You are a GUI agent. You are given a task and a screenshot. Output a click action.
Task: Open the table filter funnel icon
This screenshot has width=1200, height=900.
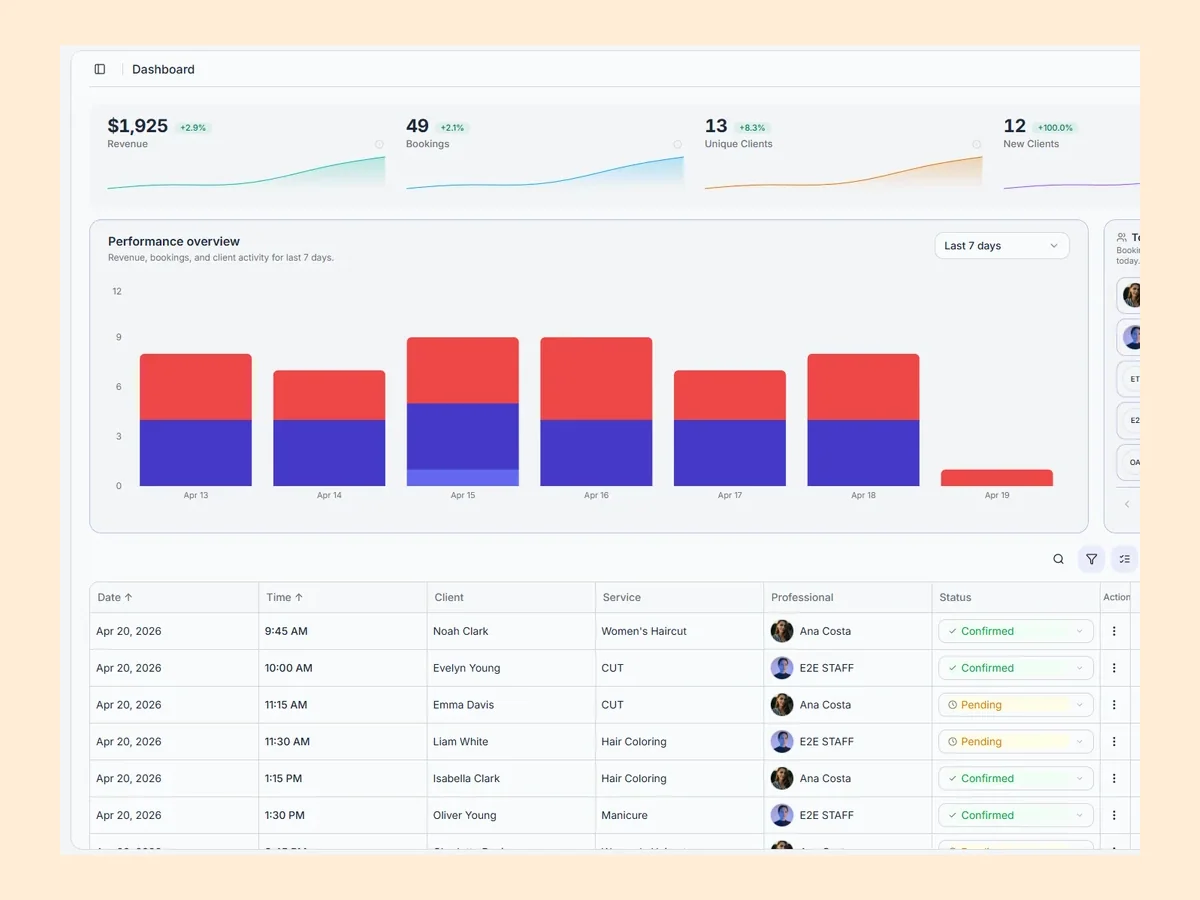(1091, 559)
